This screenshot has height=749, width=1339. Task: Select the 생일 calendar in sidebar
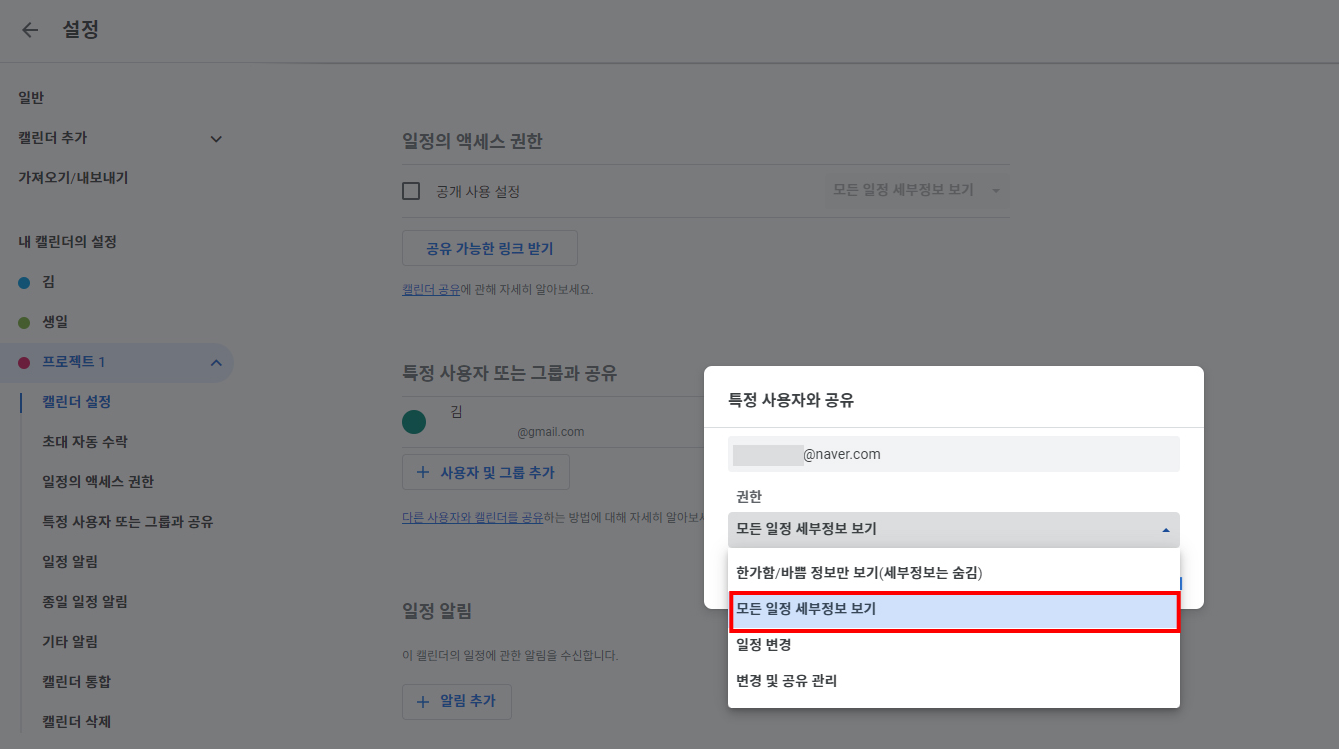tap(55, 322)
